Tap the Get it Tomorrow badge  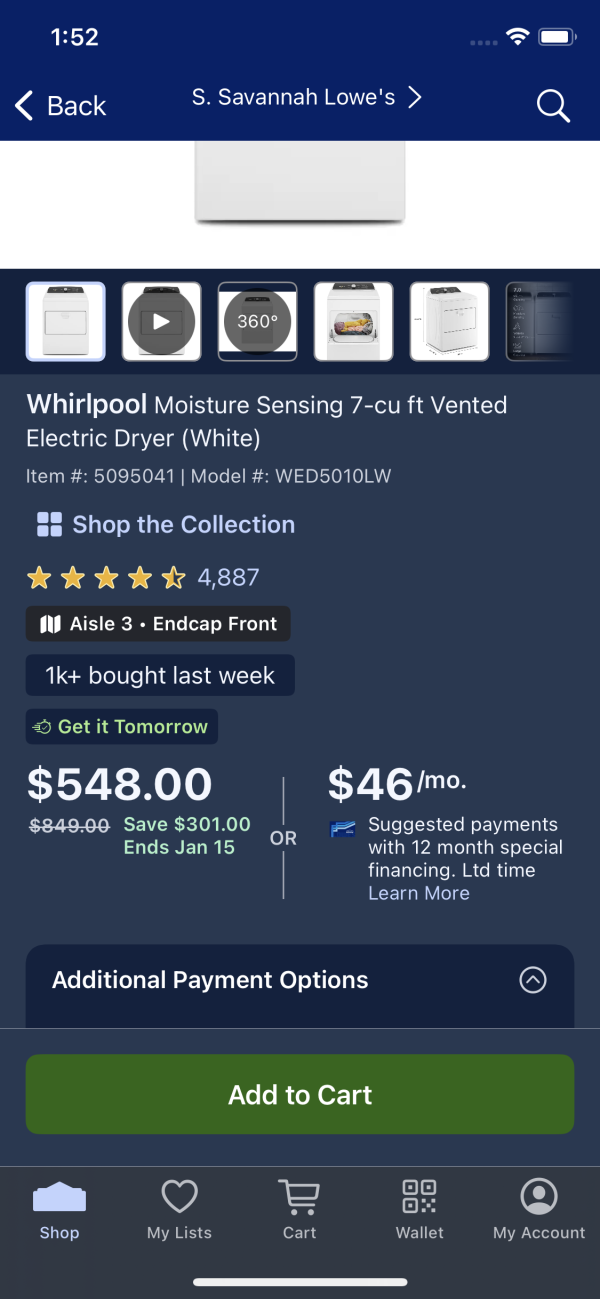tap(122, 727)
